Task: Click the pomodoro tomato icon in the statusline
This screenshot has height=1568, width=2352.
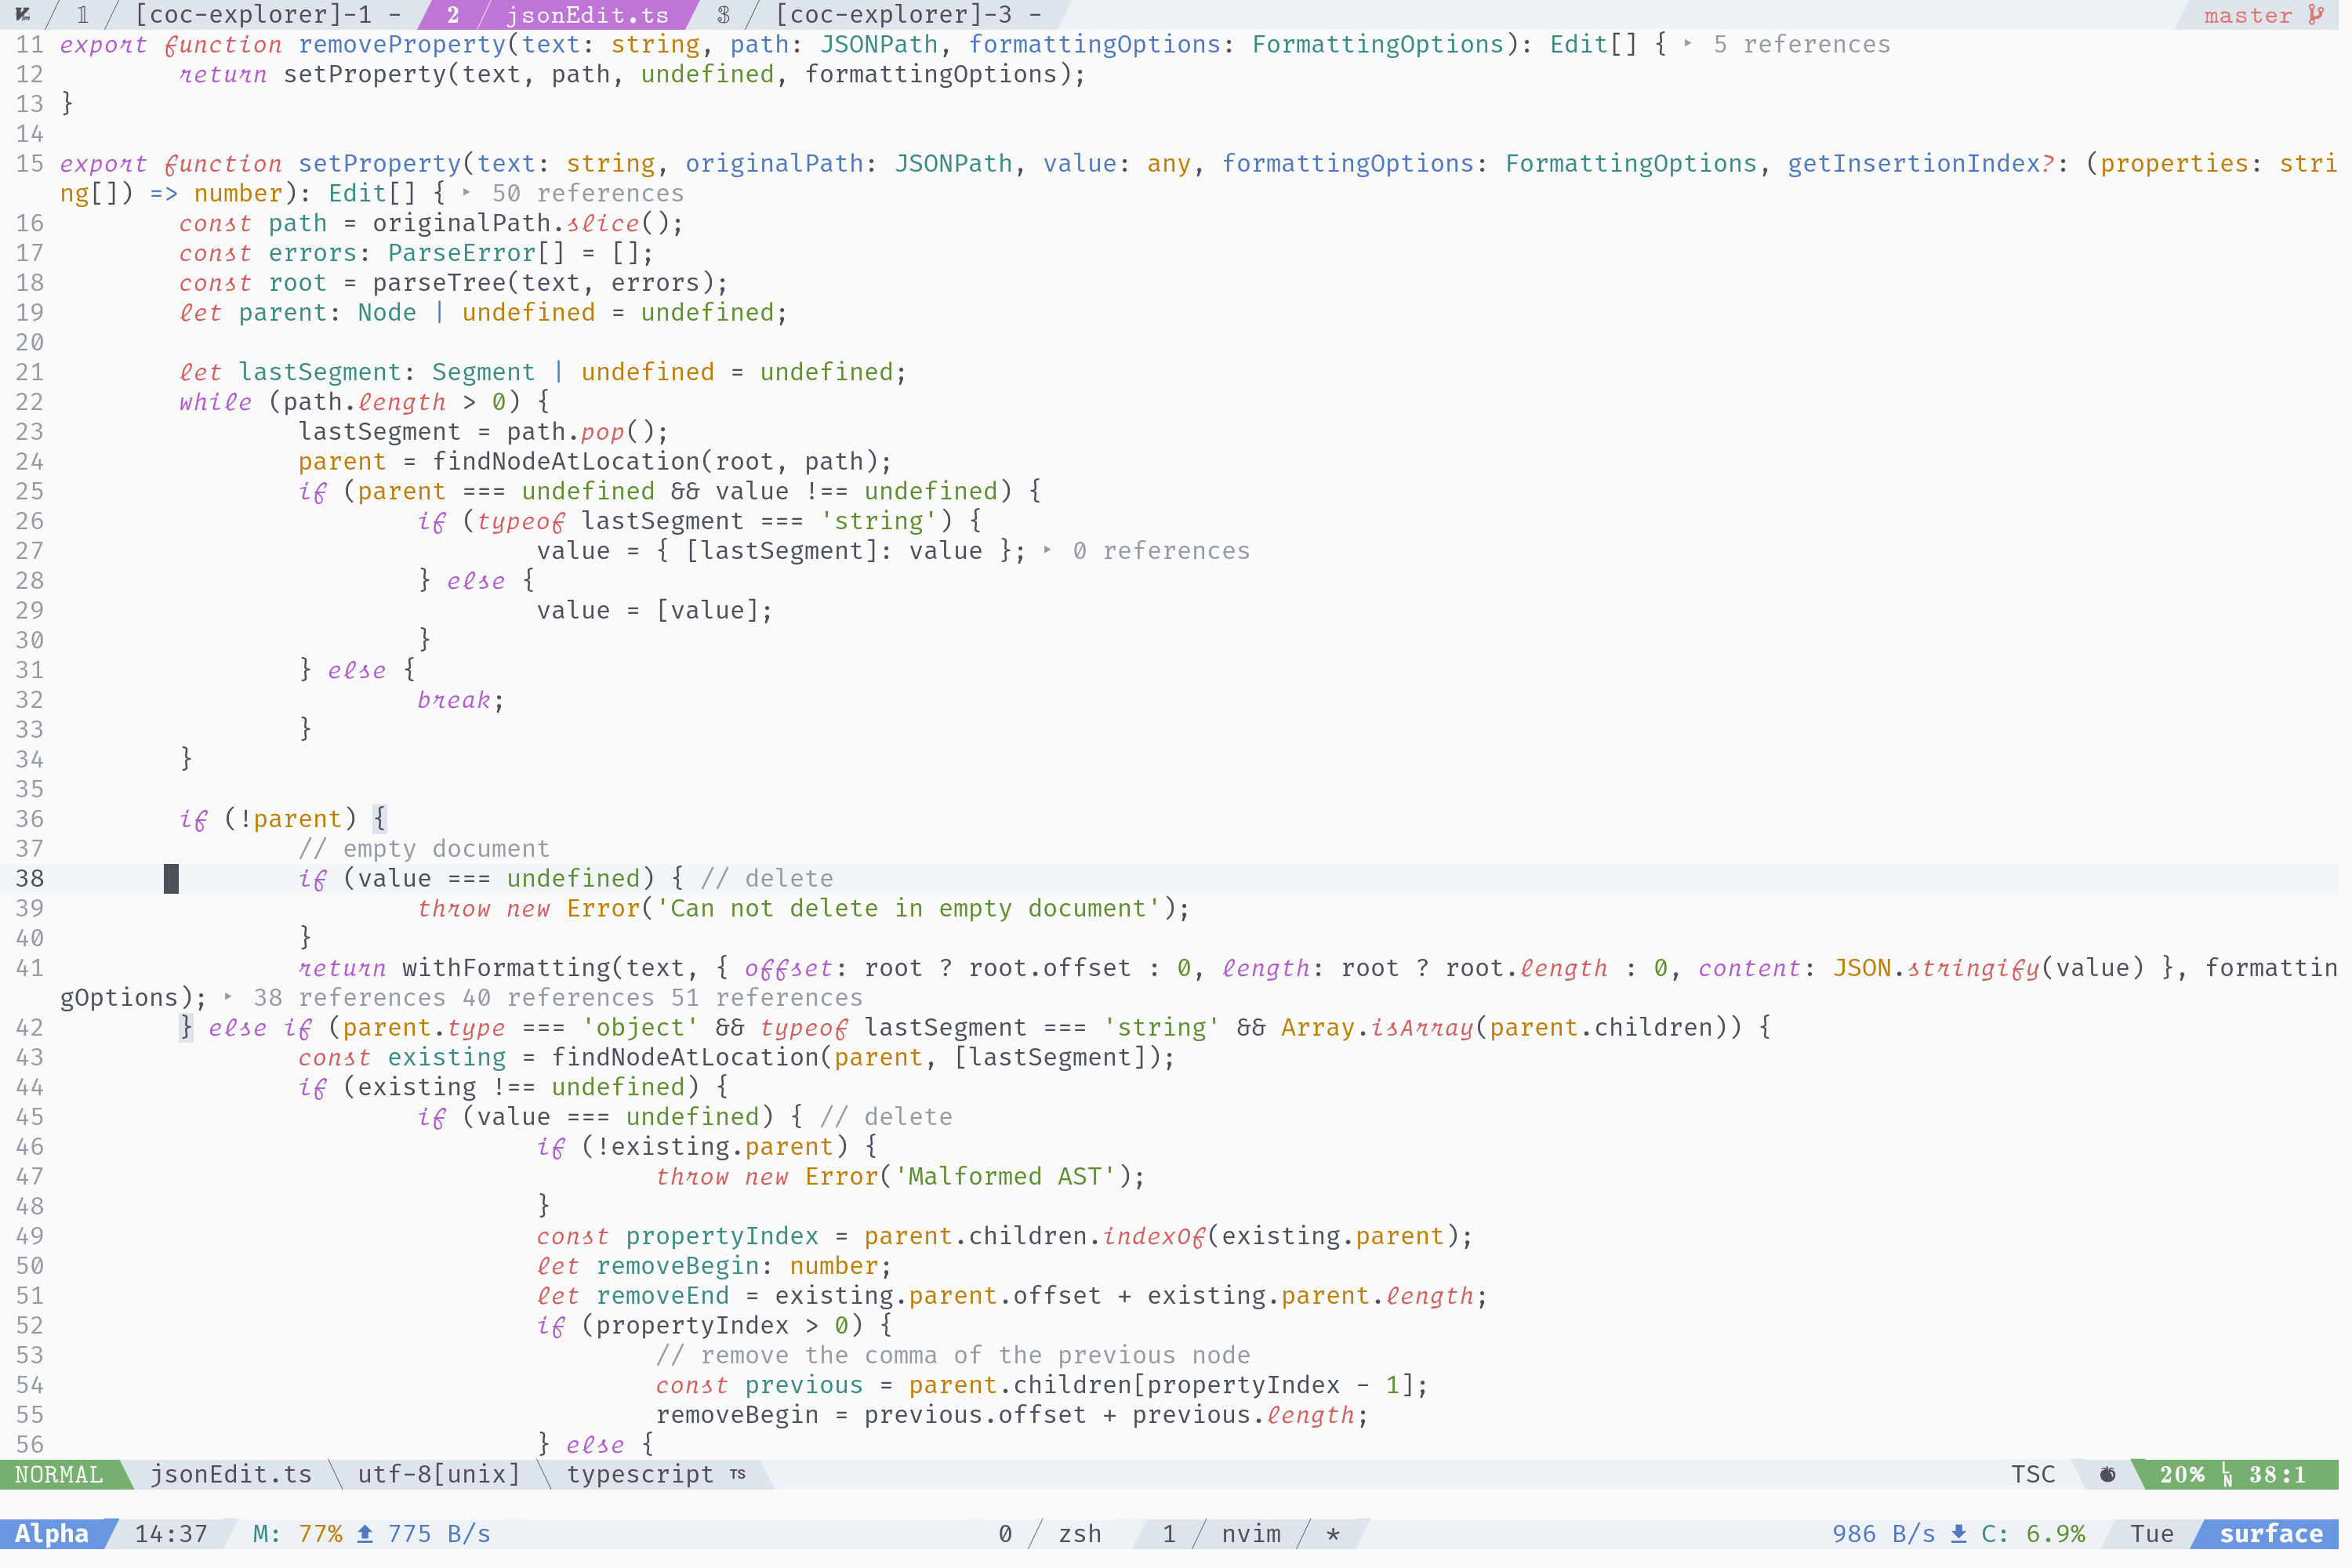Action: pos(2108,1474)
